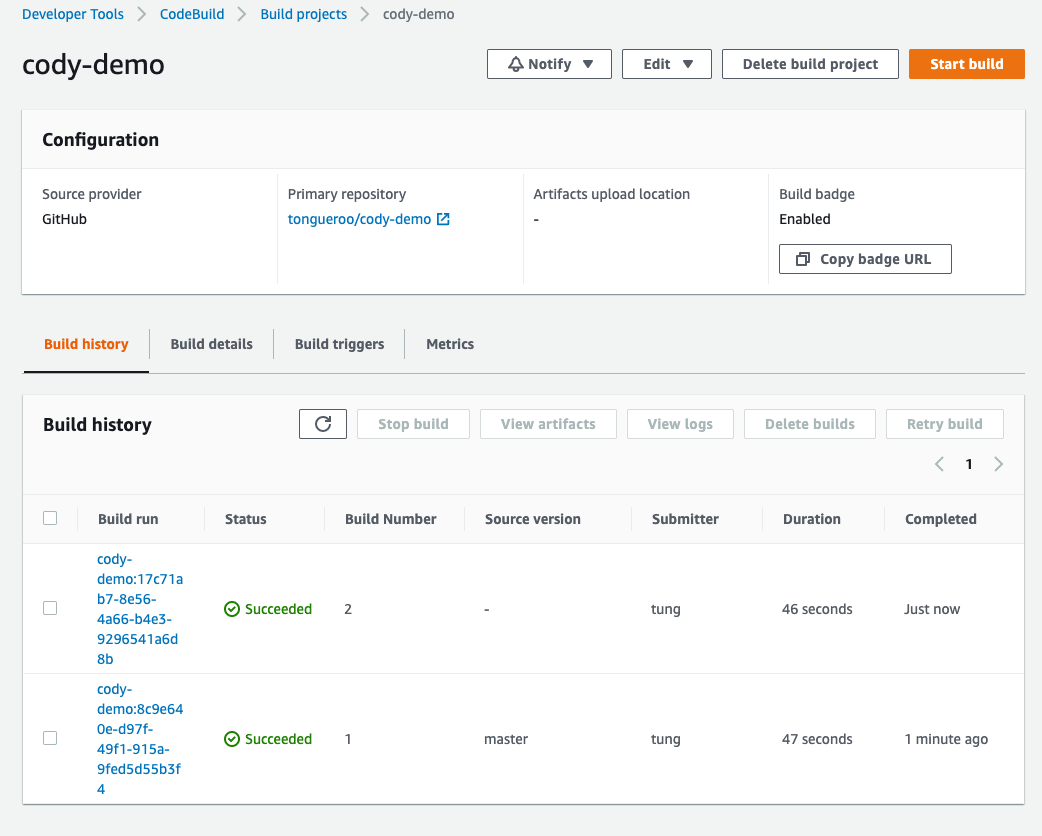Click the page number 1 indicator

pos(969,464)
